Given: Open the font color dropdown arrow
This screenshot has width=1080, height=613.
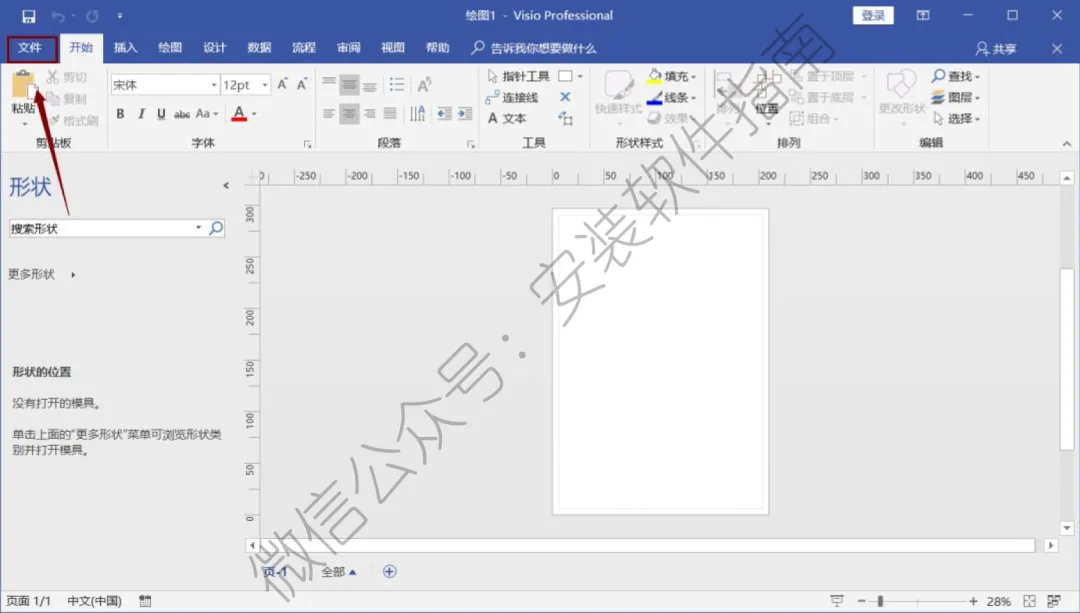Looking at the screenshot, I should tap(255, 114).
